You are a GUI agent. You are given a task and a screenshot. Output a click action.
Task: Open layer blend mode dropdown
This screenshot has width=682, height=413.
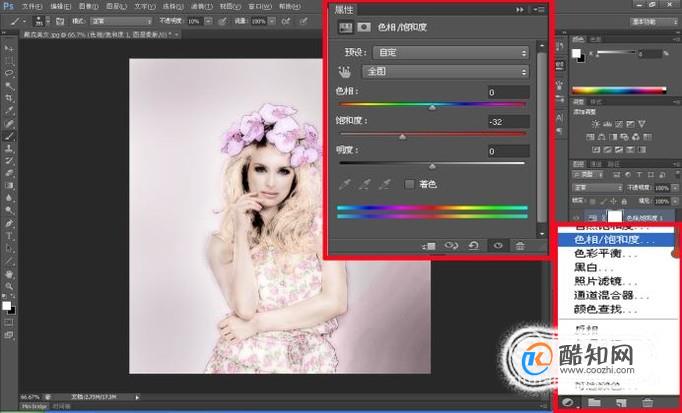597,188
